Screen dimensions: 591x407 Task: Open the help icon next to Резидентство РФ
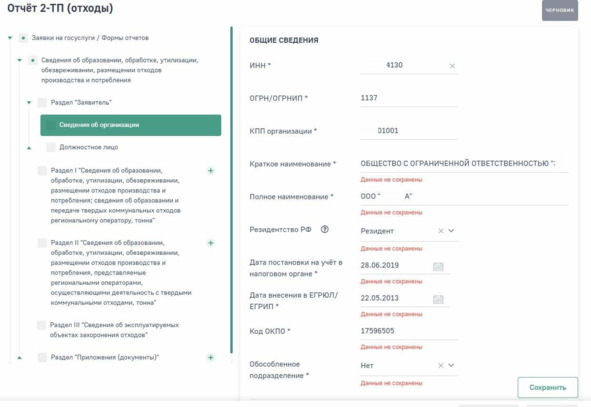(325, 229)
